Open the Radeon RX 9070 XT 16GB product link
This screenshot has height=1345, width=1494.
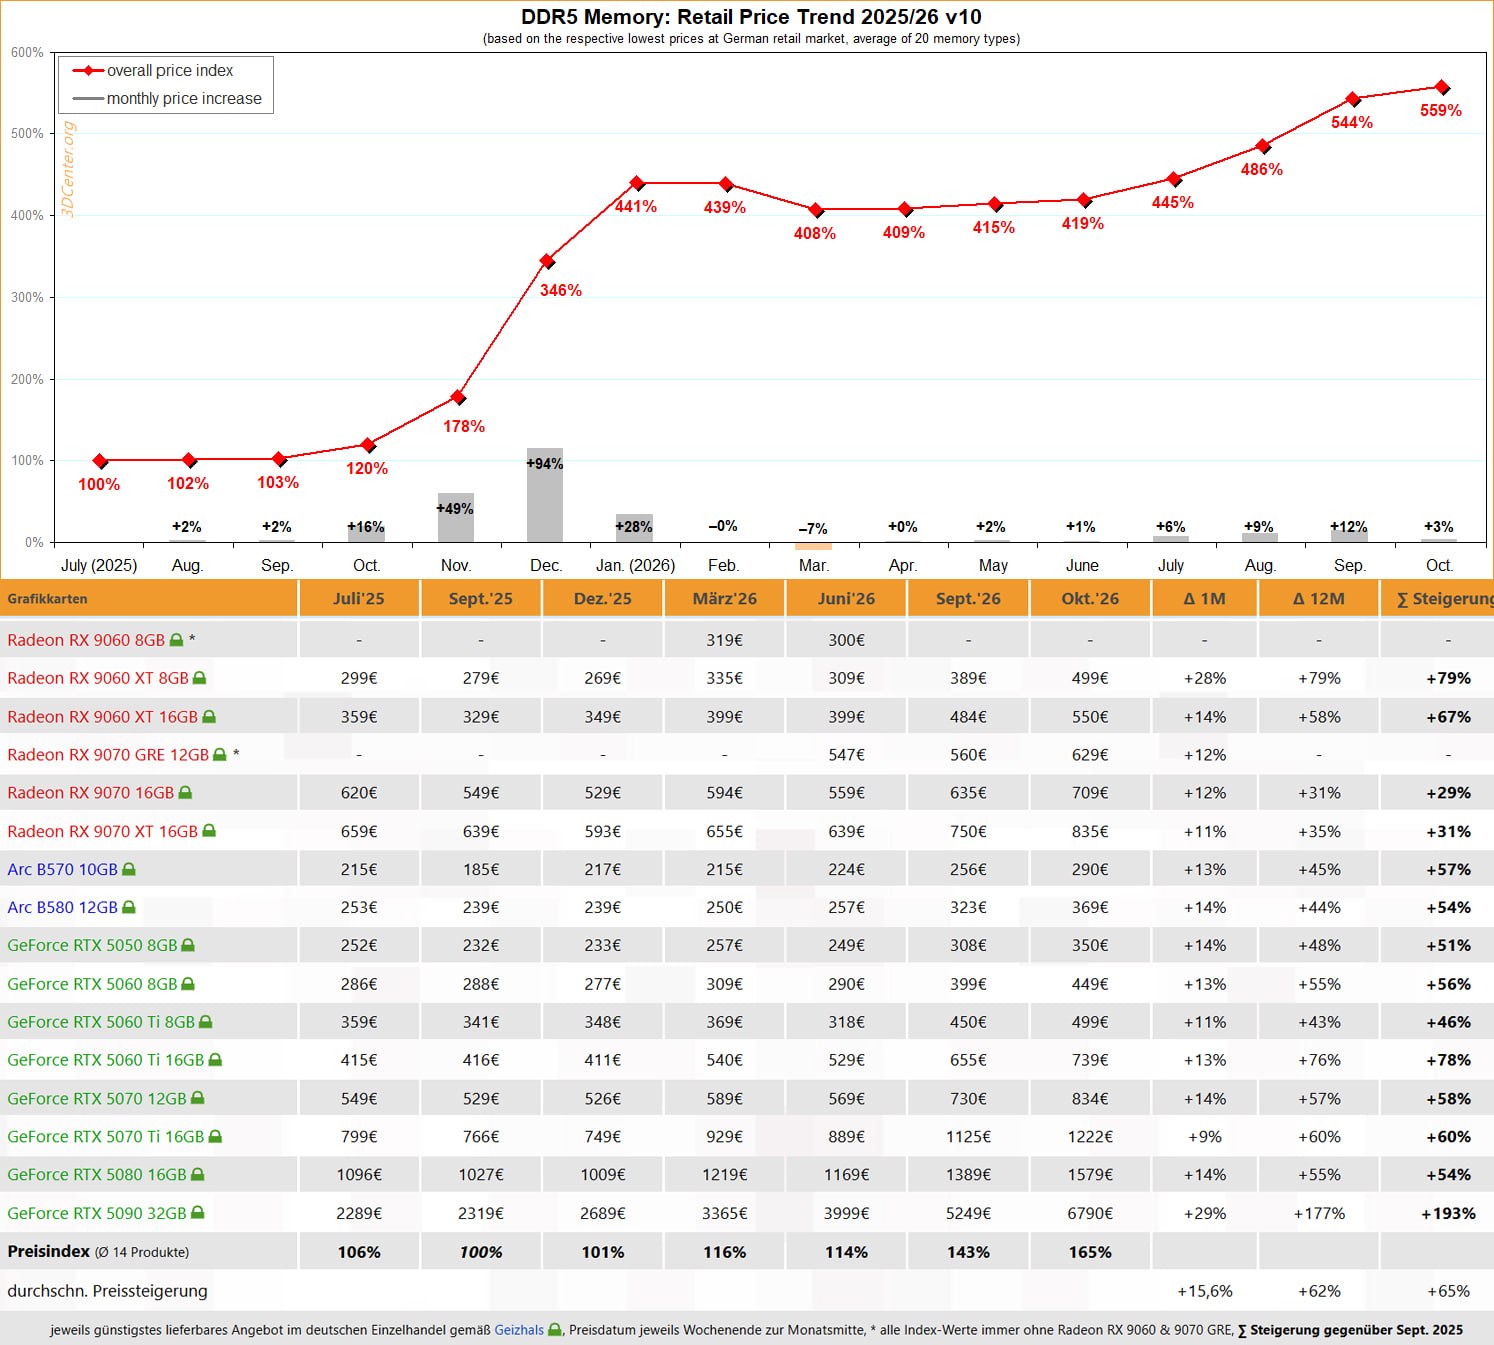(102, 831)
